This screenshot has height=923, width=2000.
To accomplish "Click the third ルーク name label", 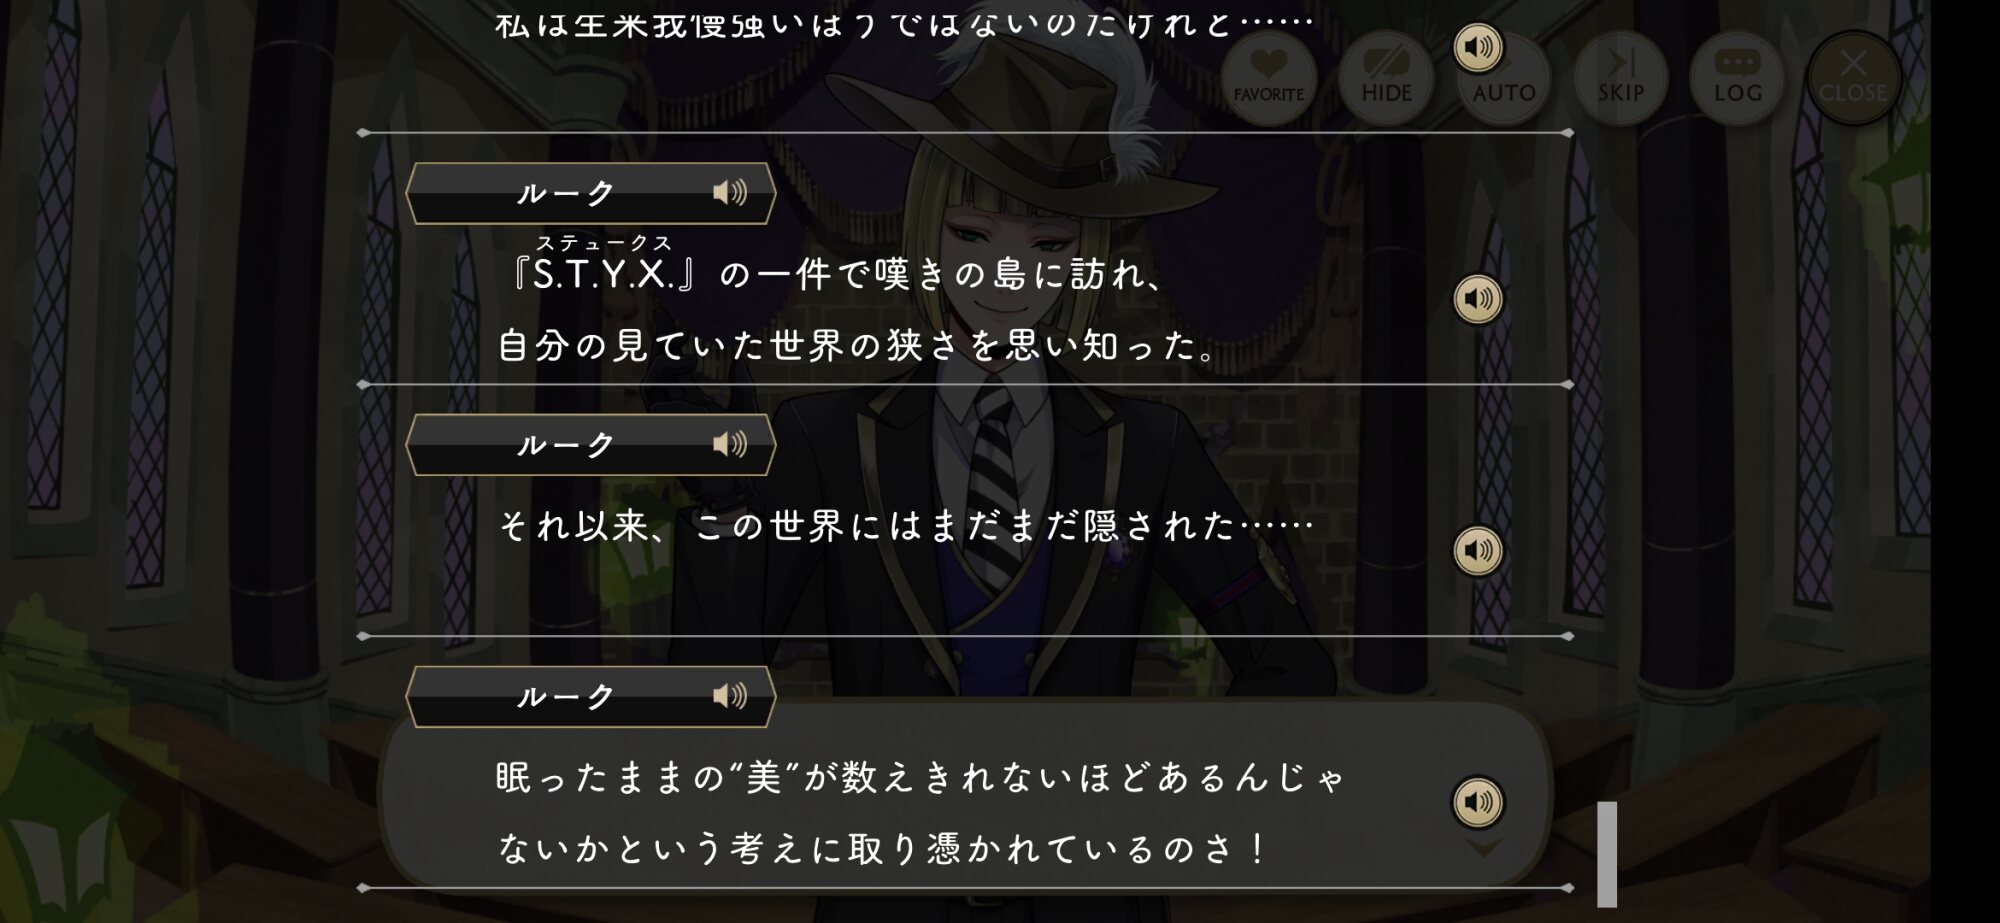I will coord(565,697).
